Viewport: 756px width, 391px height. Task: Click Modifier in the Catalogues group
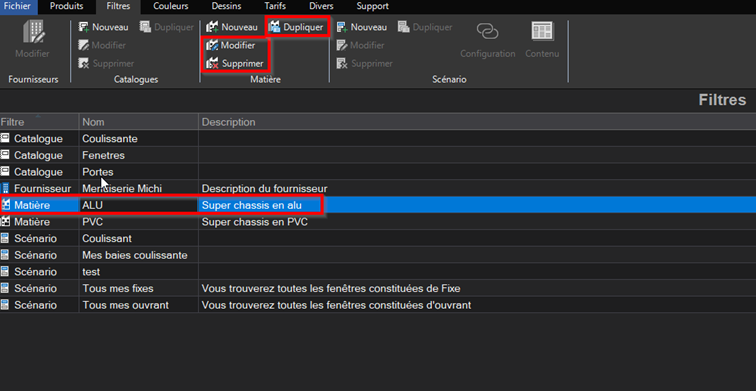pyautogui.click(x=102, y=45)
